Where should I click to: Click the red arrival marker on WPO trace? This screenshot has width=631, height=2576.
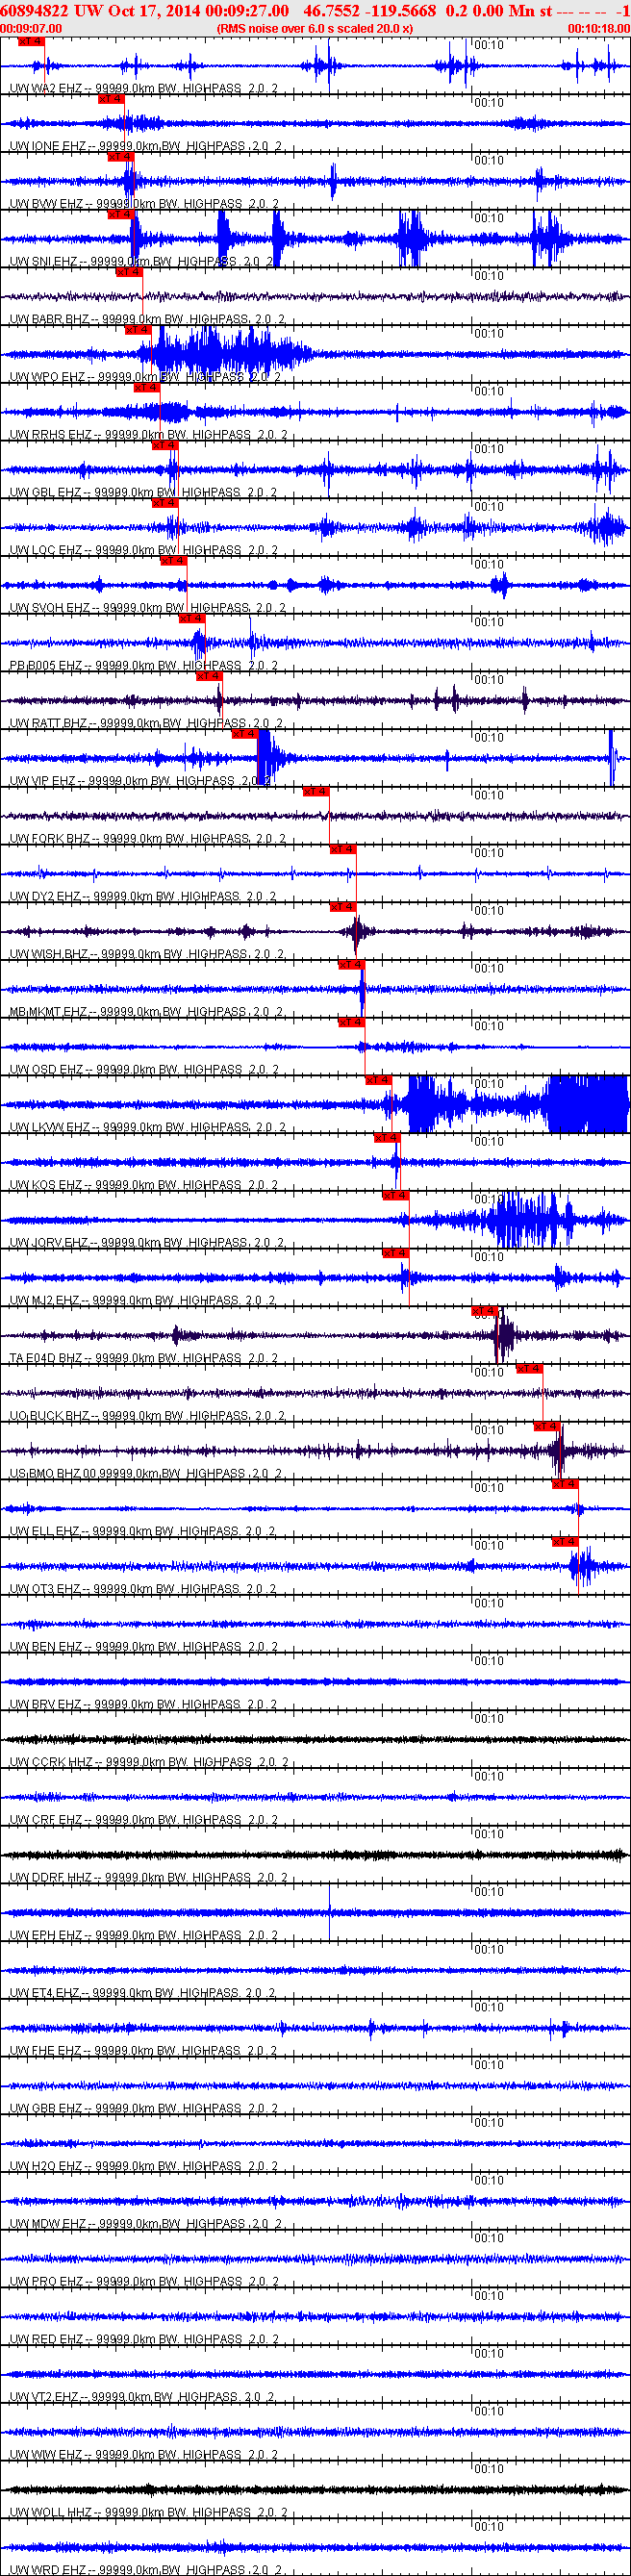137,329
